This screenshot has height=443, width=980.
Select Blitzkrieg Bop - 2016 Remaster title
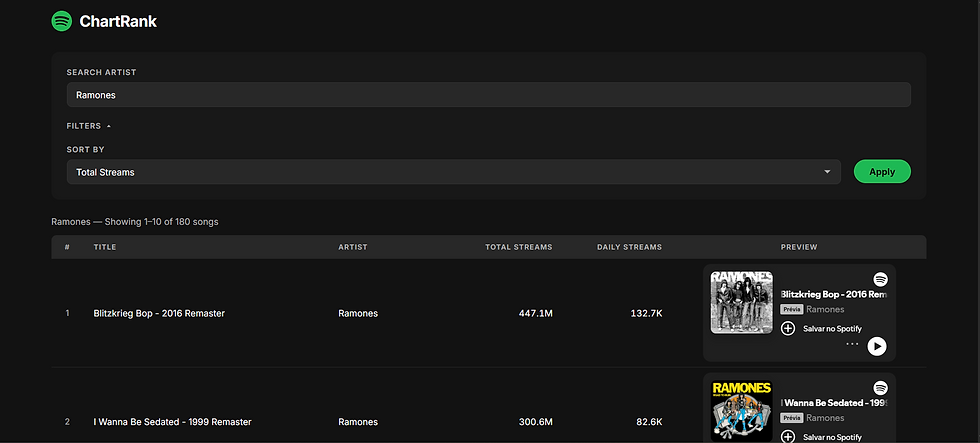pos(159,313)
